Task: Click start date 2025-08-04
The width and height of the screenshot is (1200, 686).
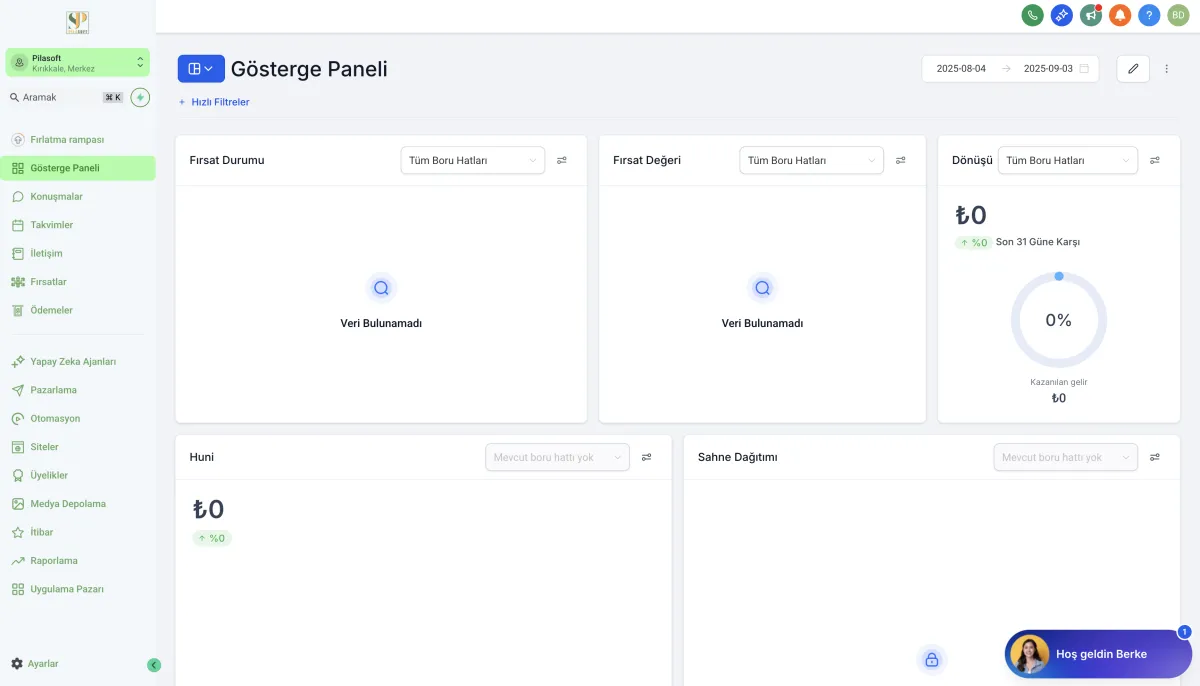Action: click(961, 68)
